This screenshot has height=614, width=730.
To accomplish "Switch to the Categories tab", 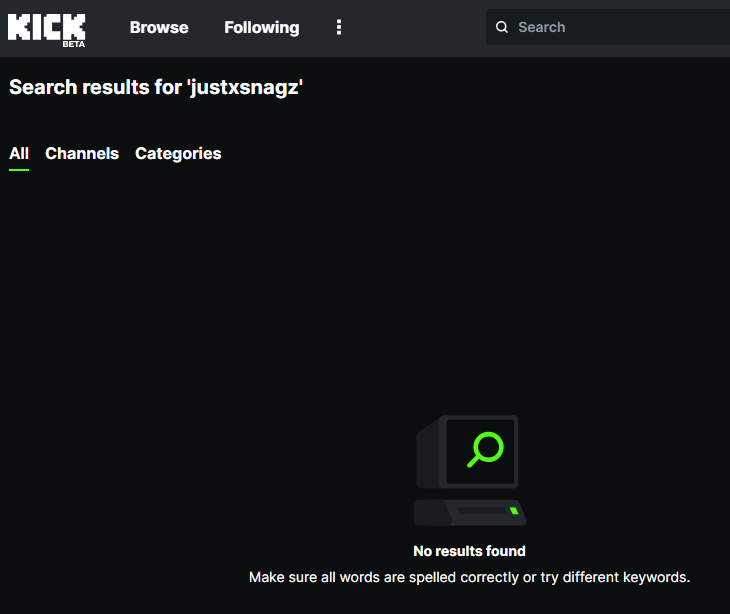I will coord(178,154).
